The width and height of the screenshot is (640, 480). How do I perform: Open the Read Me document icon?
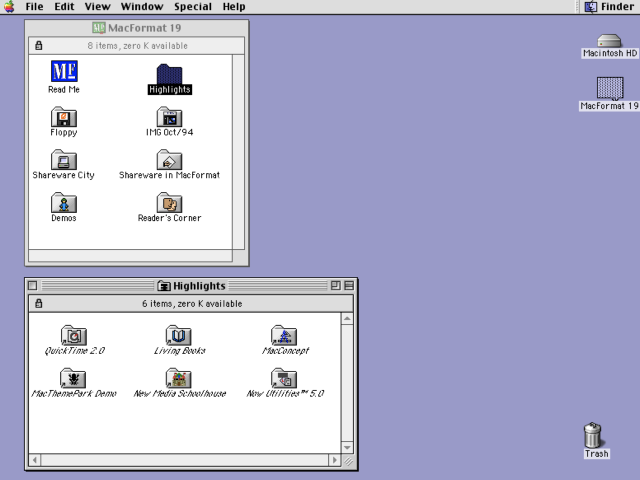click(x=64, y=71)
